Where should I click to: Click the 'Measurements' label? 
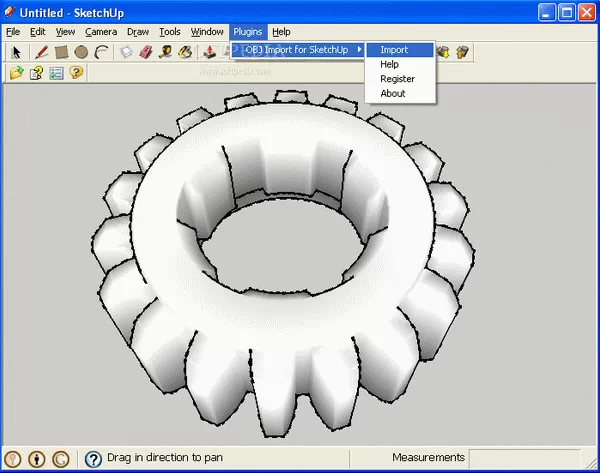(428, 457)
